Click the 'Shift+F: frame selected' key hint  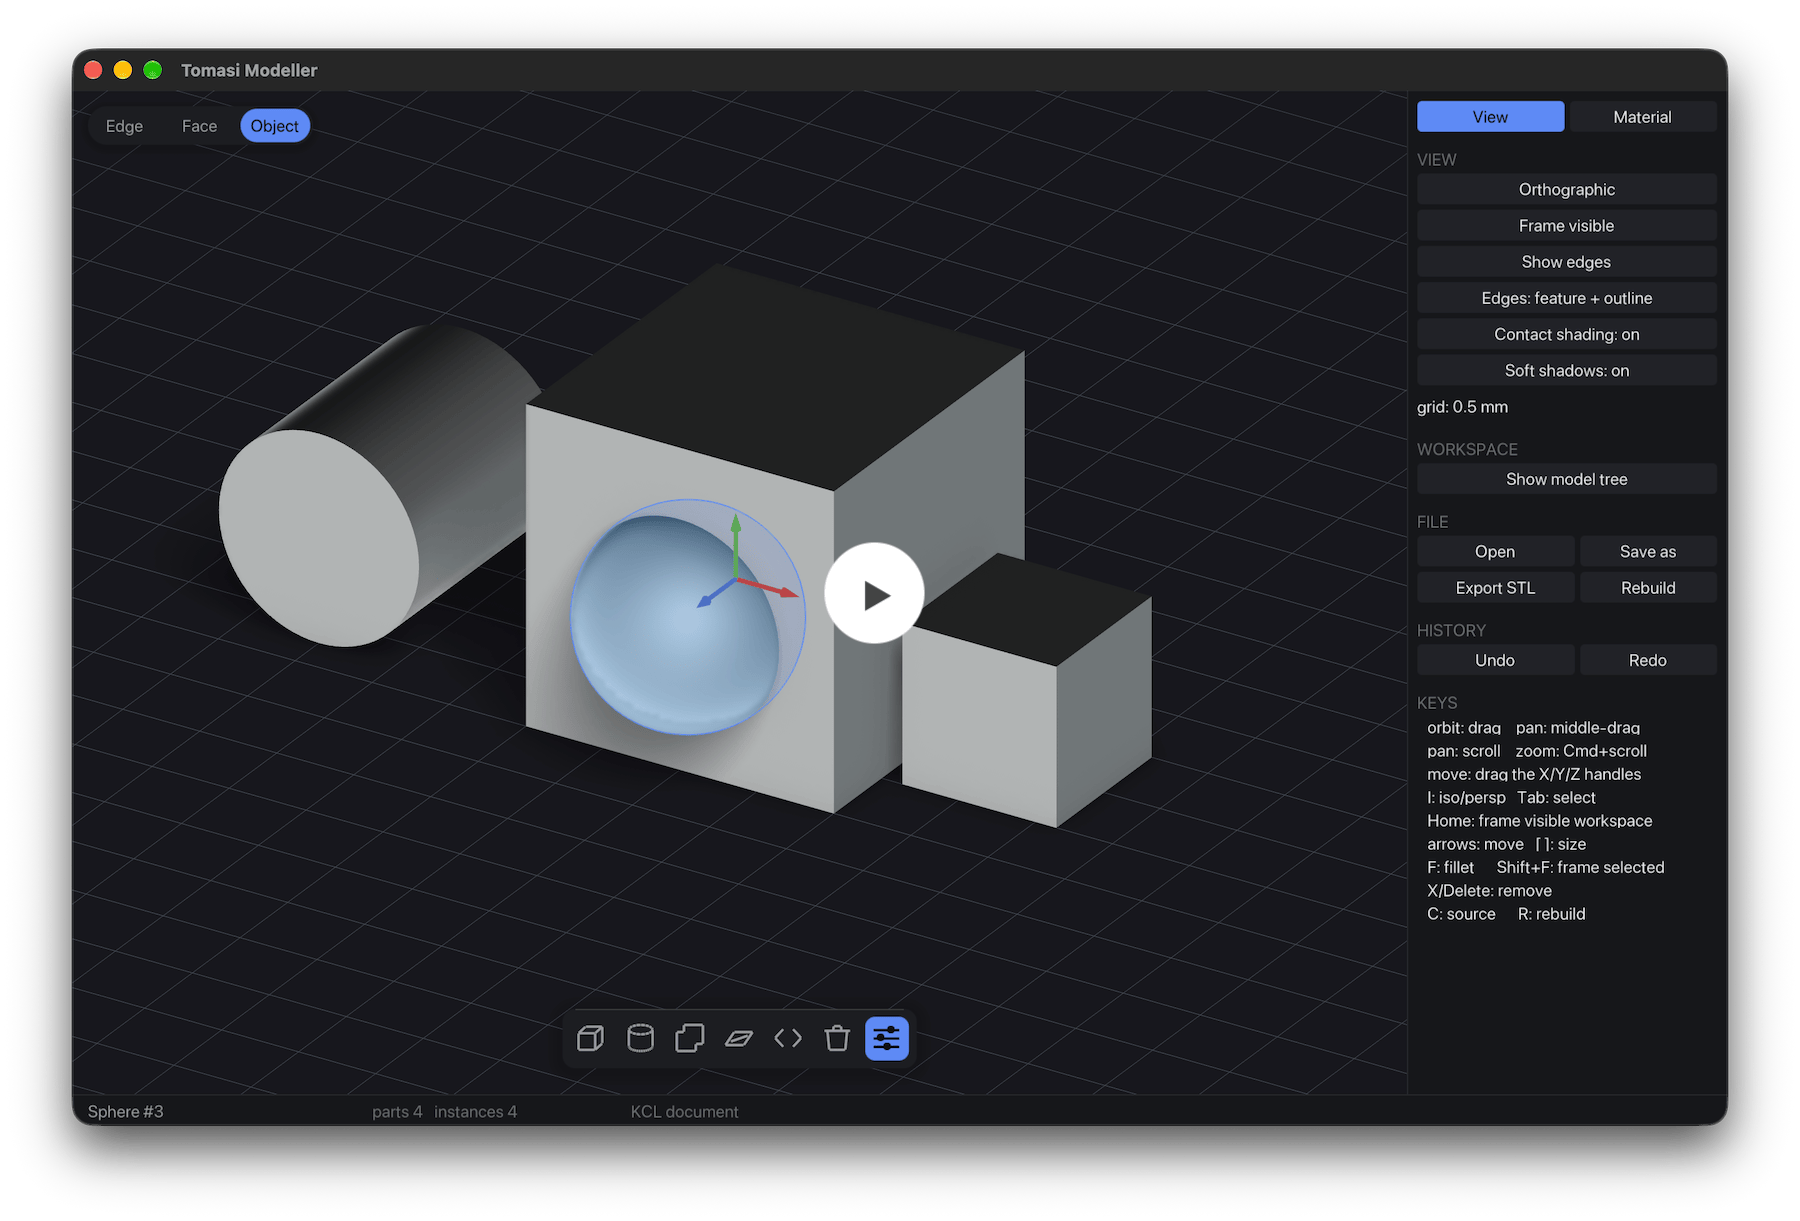pyautogui.click(x=1580, y=867)
